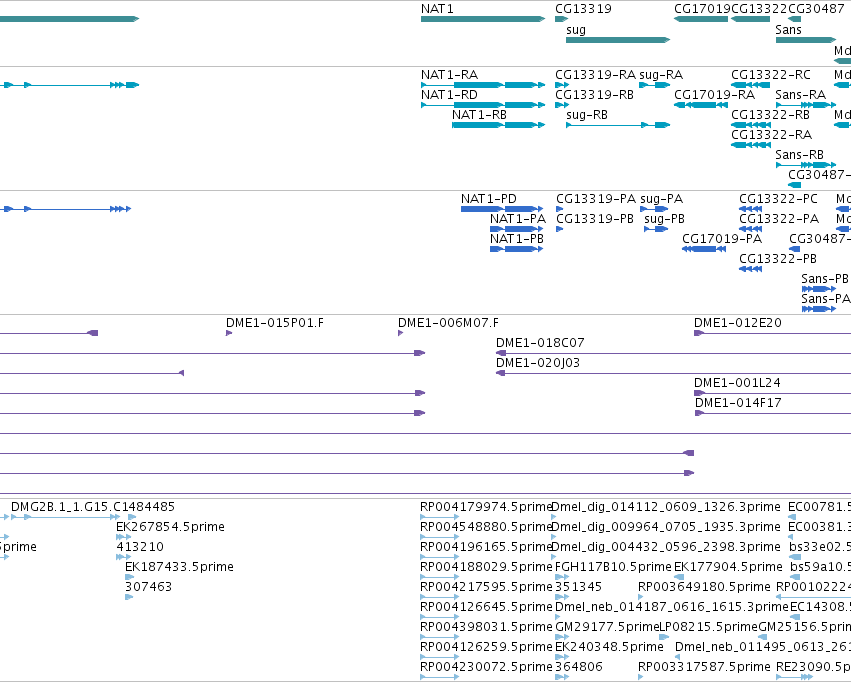The height and width of the screenshot is (682, 851).
Task: Select transcript CG13319-RA
Action: (x=562, y=85)
